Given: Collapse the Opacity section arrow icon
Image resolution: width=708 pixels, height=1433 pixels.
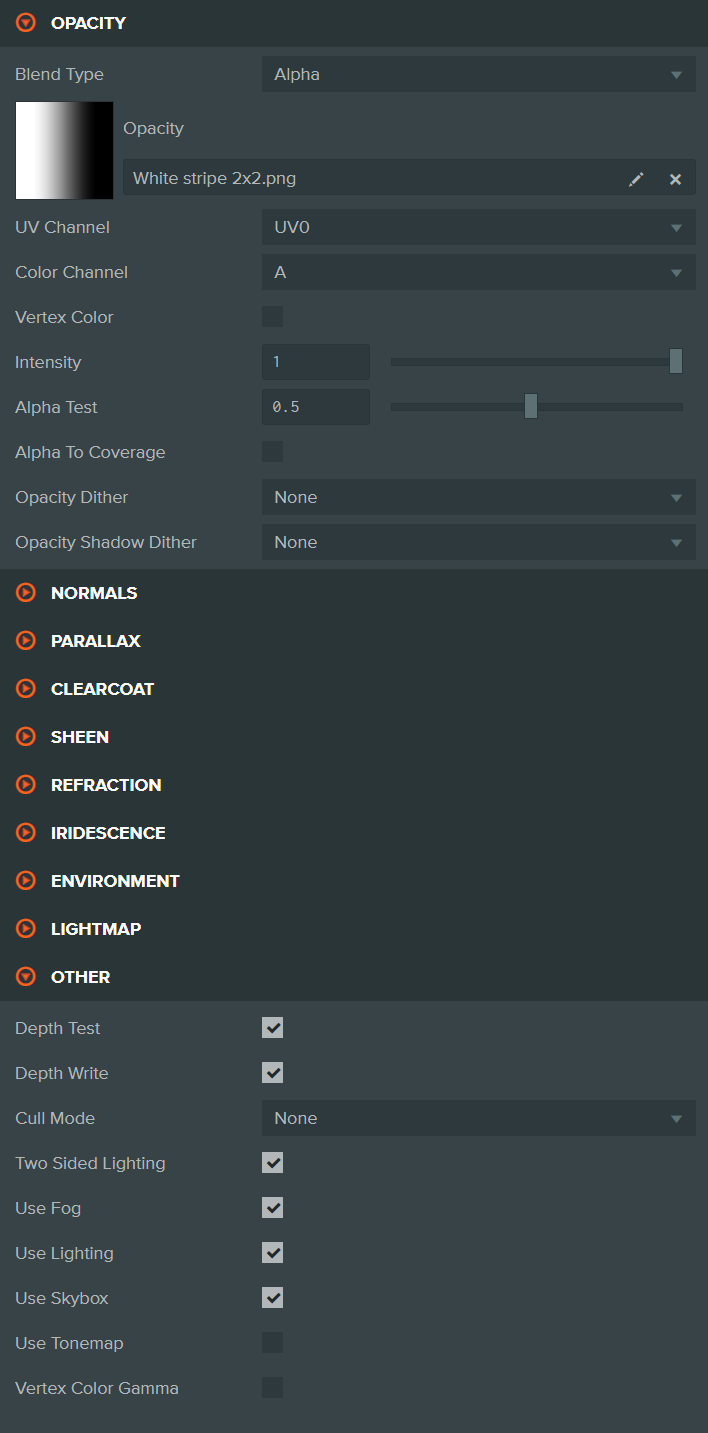Looking at the screenshot, I should point(26,22).
